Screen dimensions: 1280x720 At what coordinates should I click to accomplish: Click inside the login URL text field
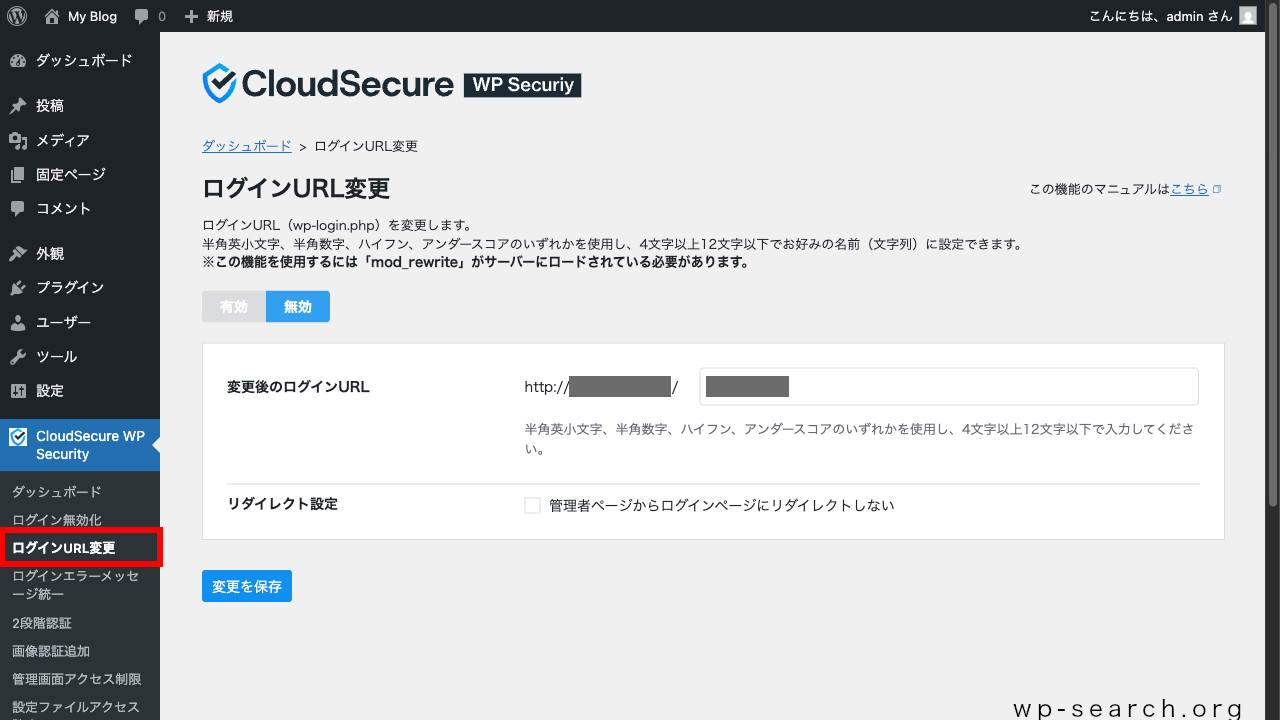click(x=948, y=386)
